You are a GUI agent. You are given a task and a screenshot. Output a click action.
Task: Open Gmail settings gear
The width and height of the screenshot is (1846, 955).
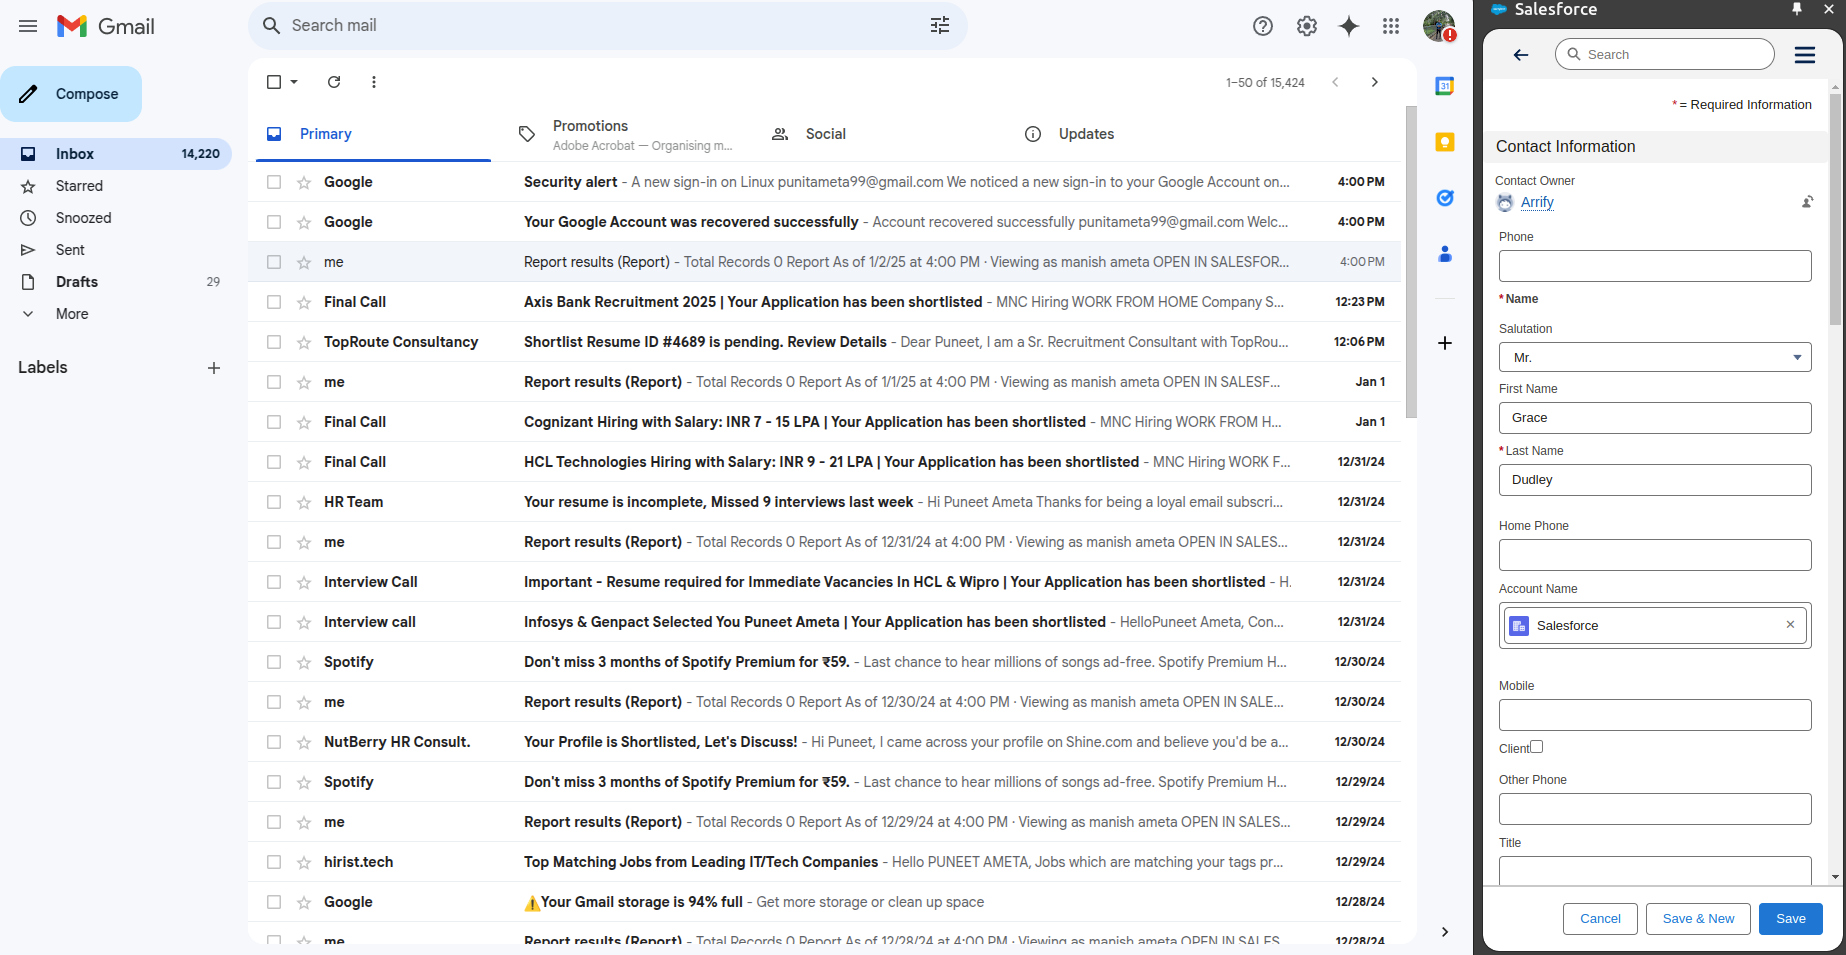pyautogui.click(x=1306, y=26)
